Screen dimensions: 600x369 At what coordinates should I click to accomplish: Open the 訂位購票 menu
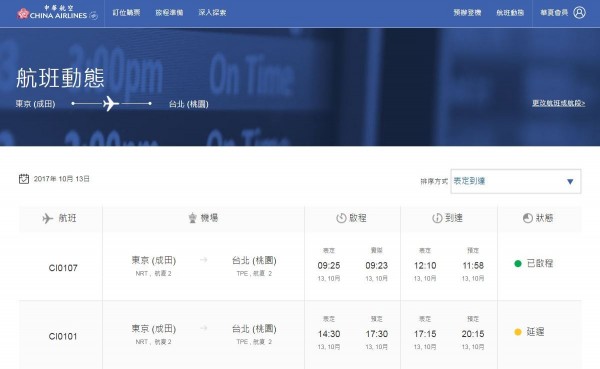click(x=126, y=13)
